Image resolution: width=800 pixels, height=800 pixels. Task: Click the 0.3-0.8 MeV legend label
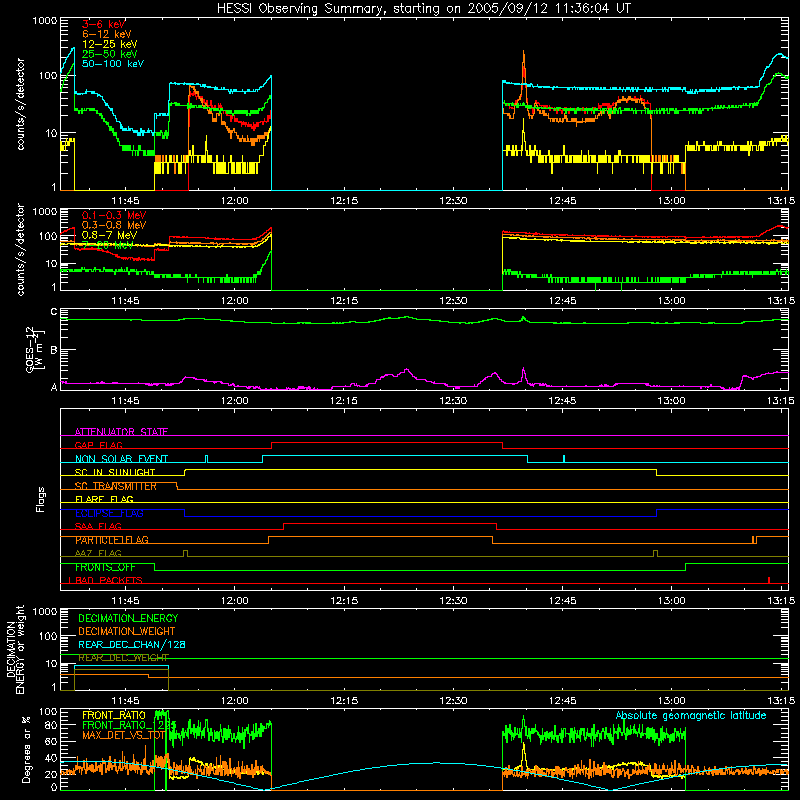[x=114, y=226]
